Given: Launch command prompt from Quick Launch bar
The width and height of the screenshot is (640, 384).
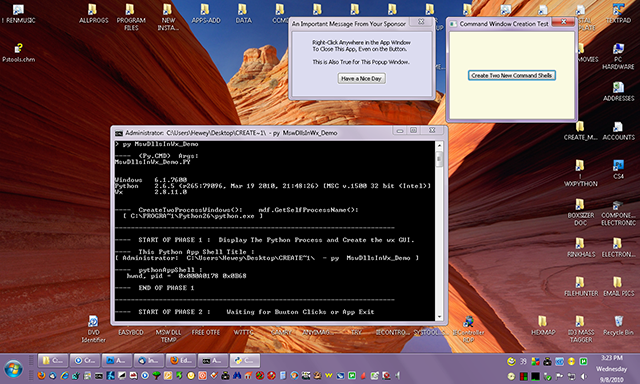Looking at the screenshot, I should (x=99, y=376).
